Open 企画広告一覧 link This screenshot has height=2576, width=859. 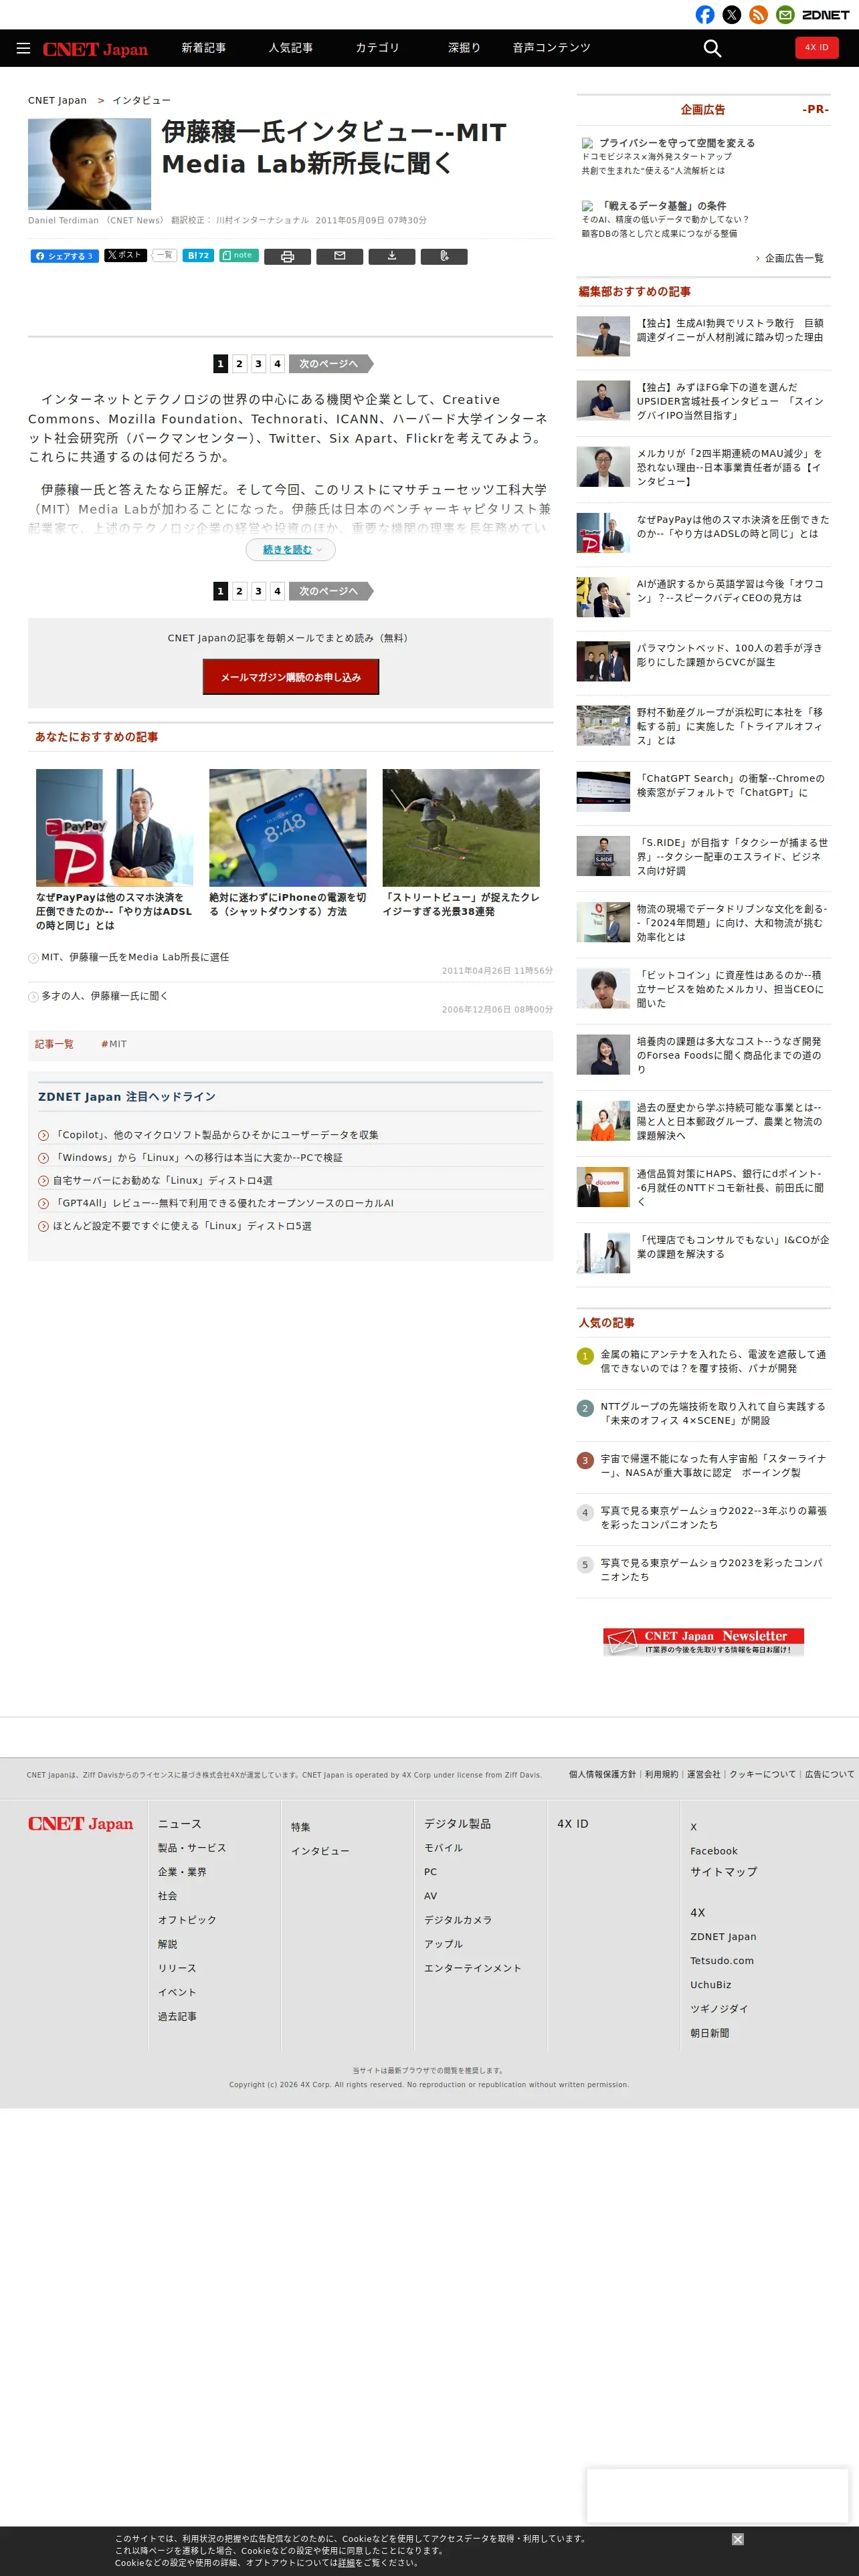click(x=794, y=258)
